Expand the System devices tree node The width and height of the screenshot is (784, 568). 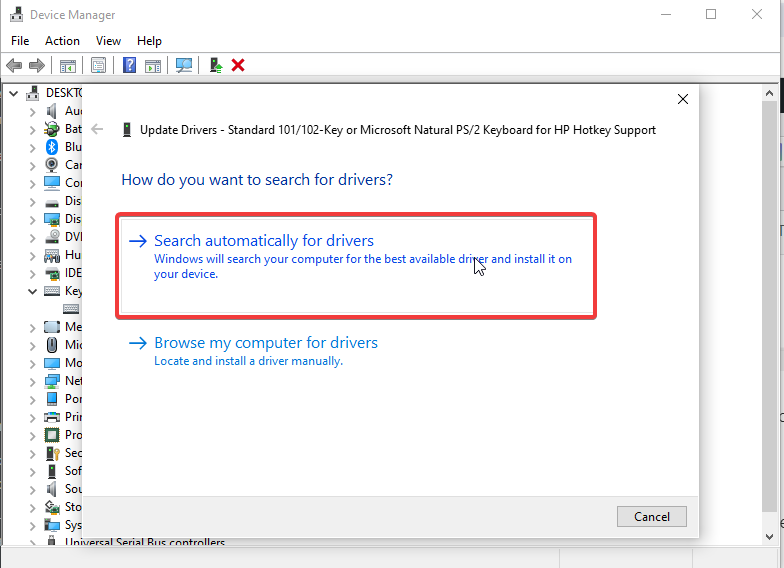(x=32, y=526)
